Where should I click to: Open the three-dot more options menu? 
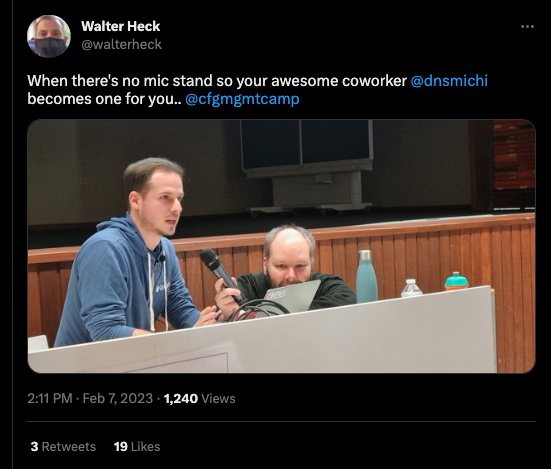[527, 26]
